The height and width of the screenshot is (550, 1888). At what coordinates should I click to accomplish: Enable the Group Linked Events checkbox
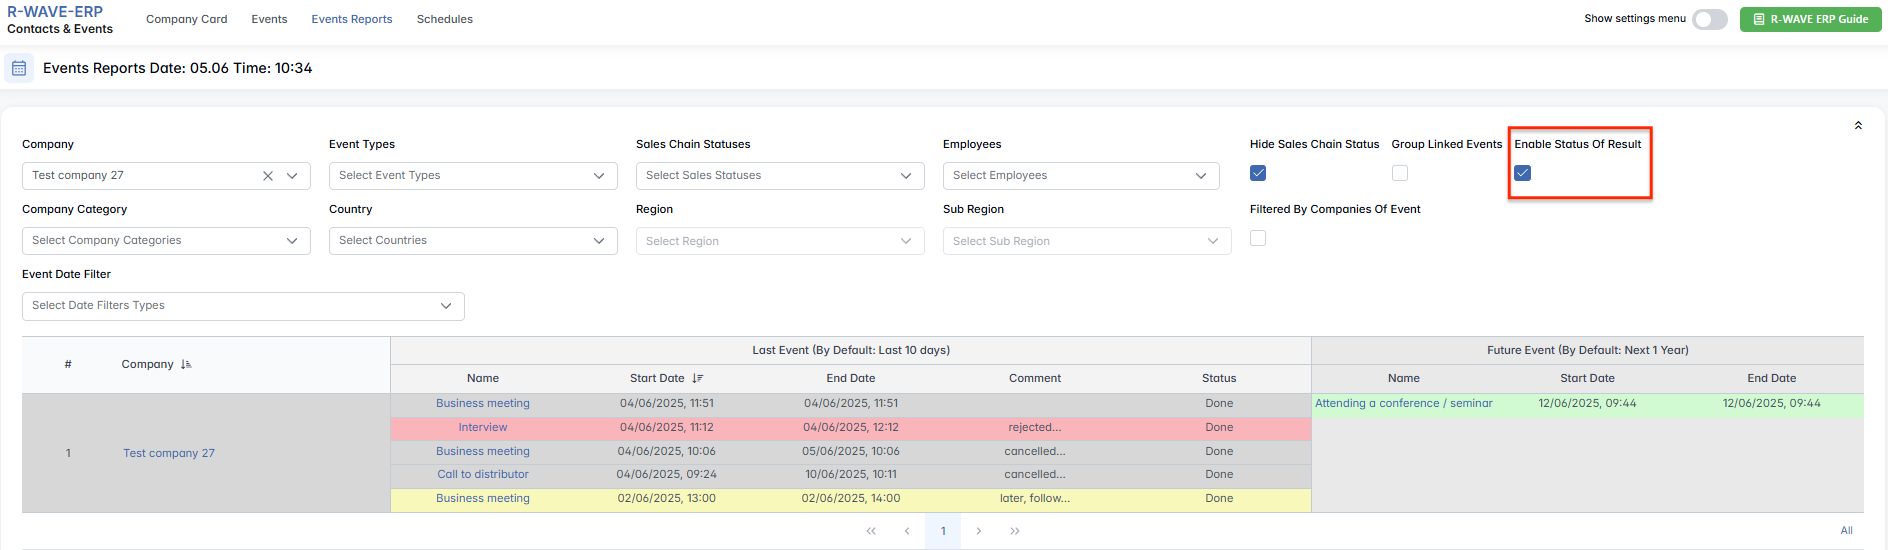tap(1400, 174)
